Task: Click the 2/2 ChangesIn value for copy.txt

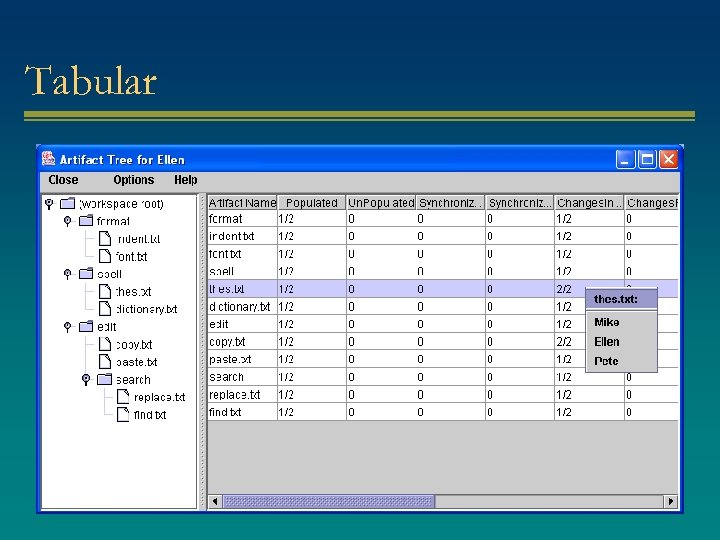Action: (x=564, y=342)
